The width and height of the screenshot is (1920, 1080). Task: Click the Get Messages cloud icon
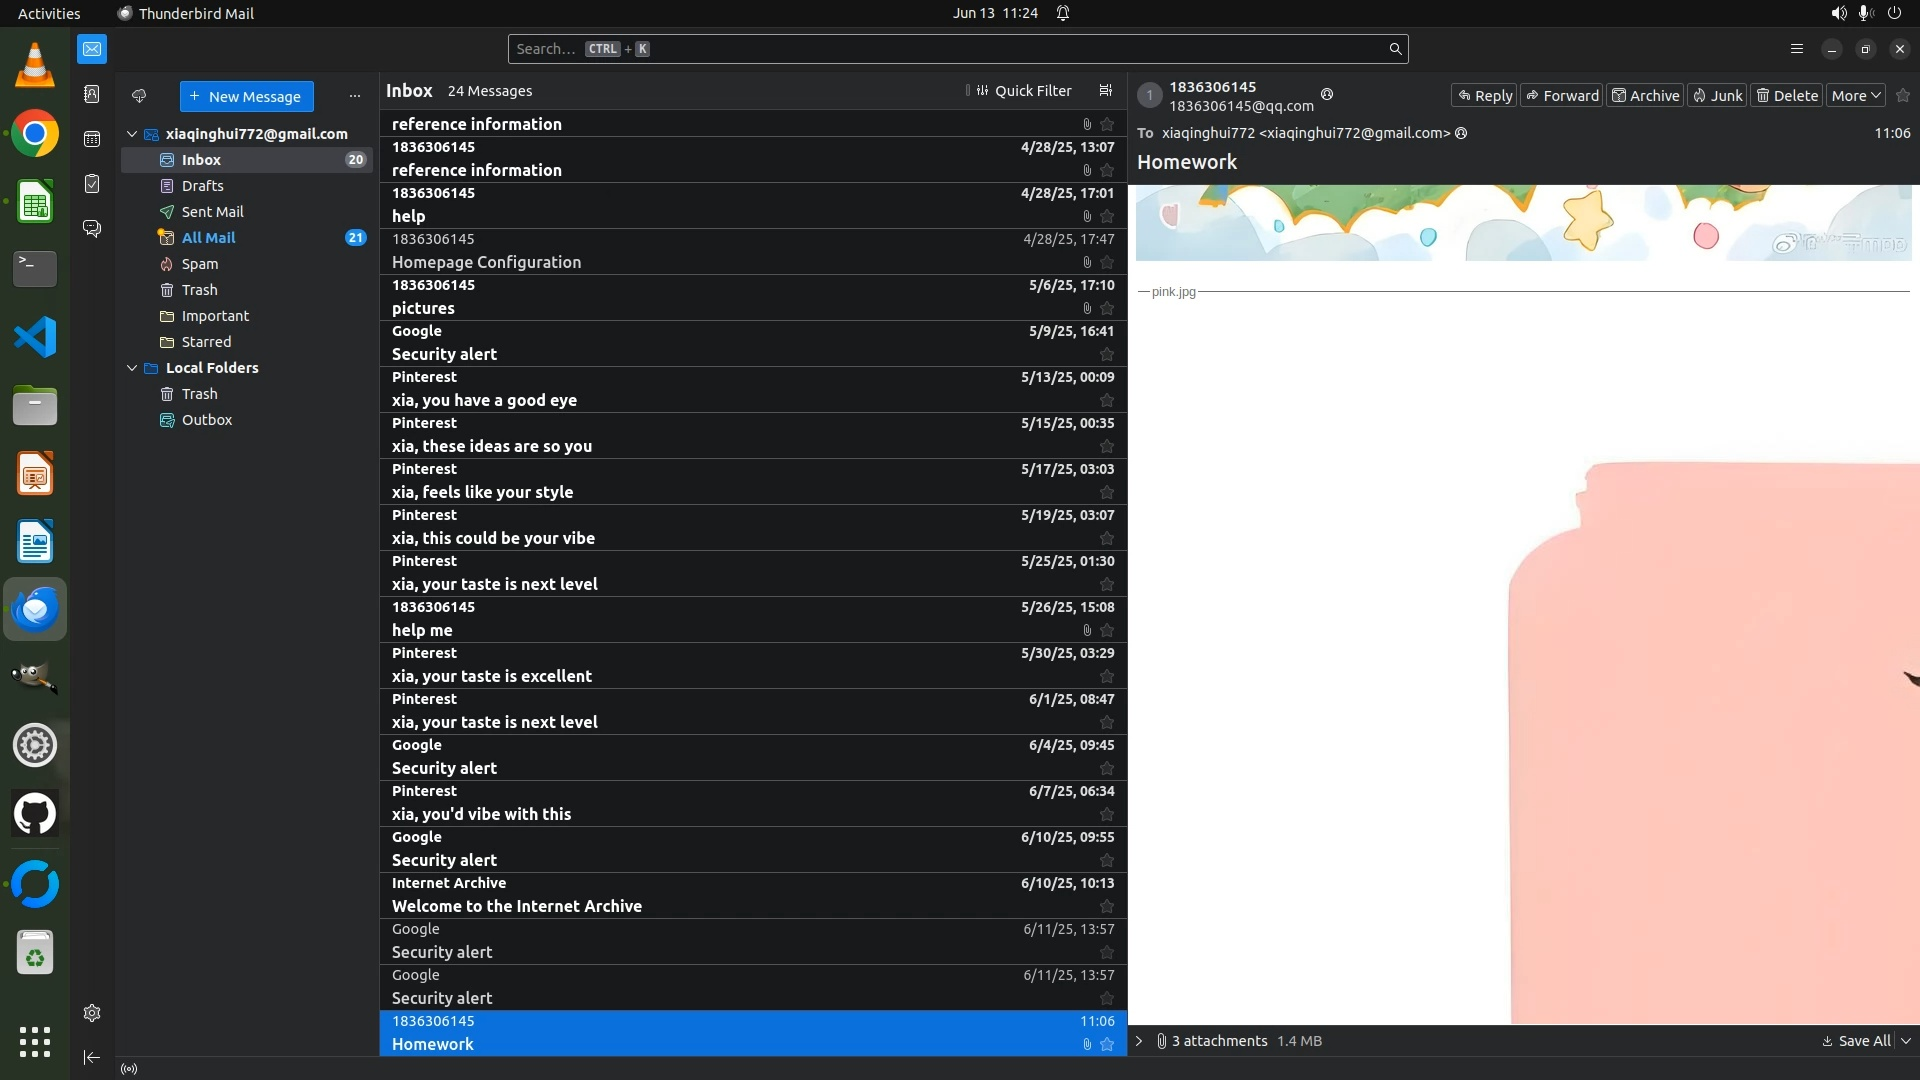tap(139, 96)
